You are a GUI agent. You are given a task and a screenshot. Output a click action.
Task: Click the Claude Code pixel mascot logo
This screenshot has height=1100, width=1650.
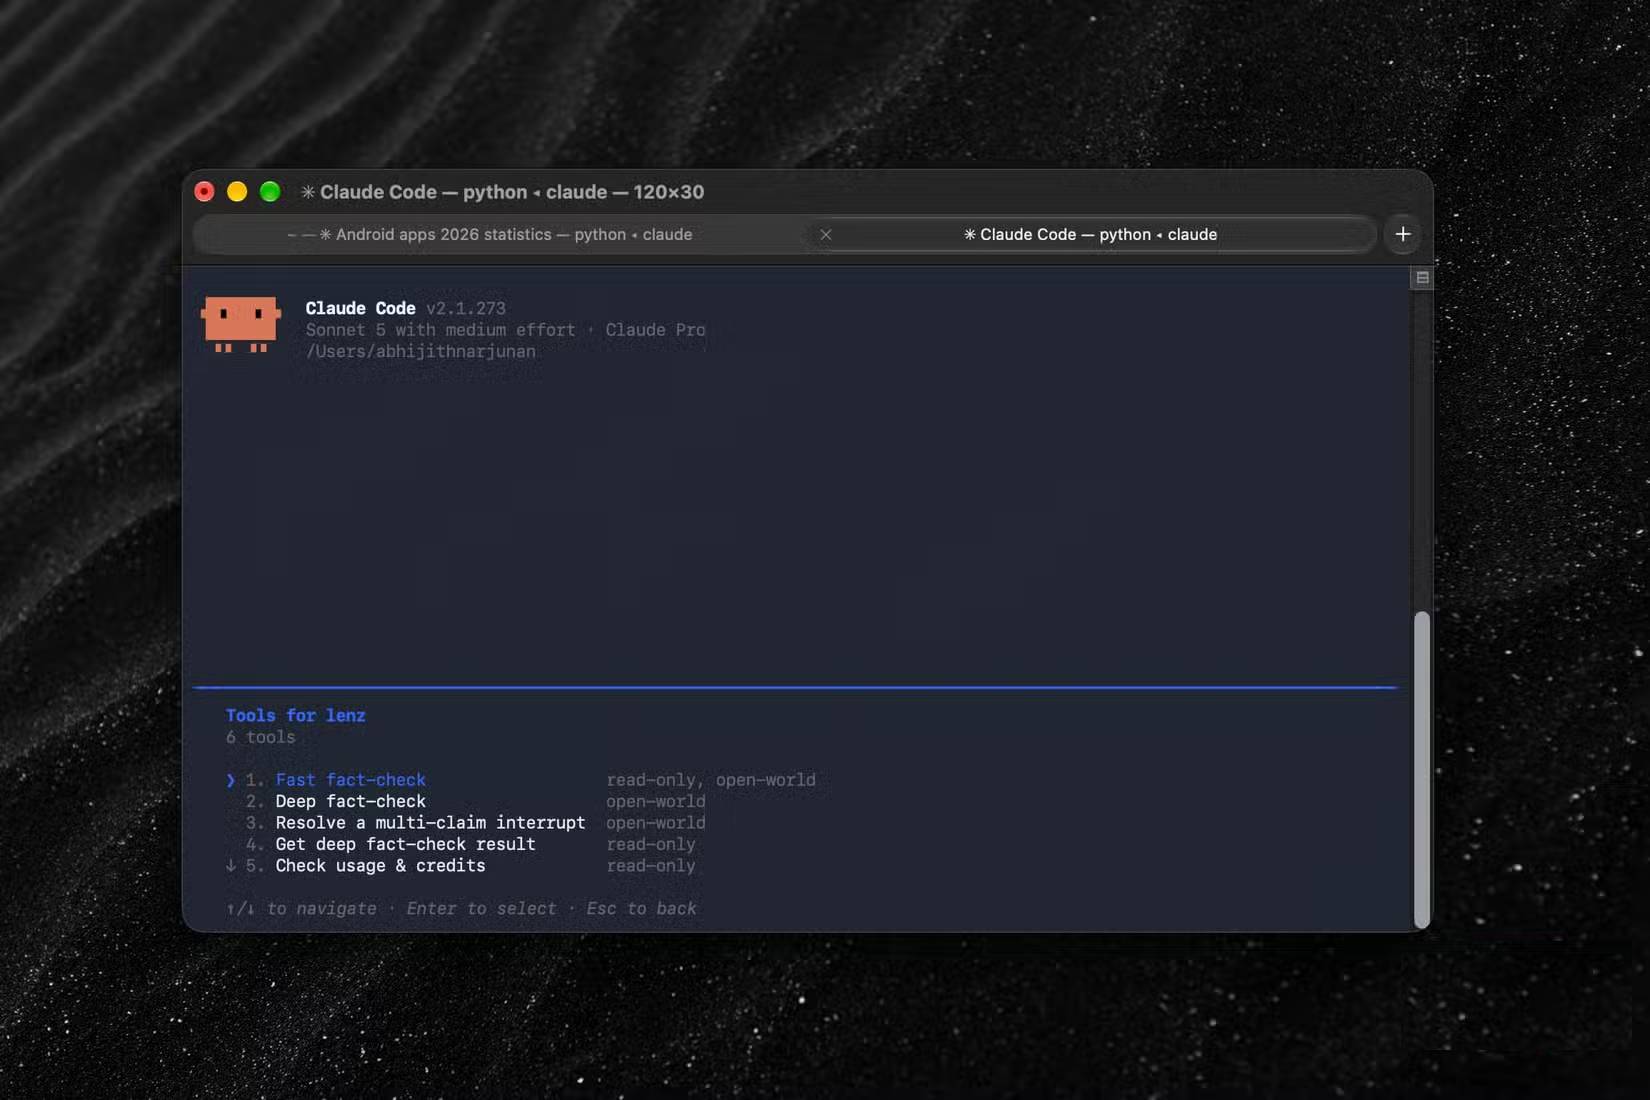click(241, 324)
